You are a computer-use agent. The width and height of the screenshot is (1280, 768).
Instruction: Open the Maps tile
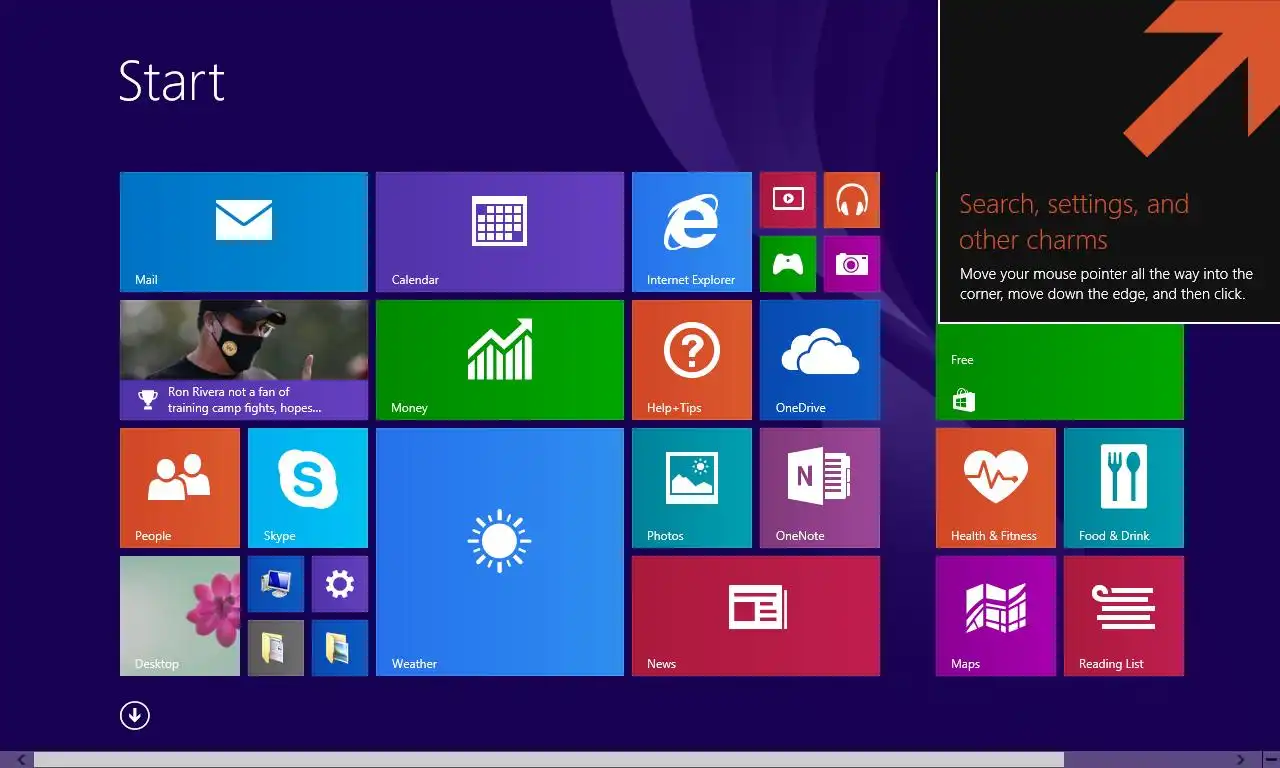996,616
